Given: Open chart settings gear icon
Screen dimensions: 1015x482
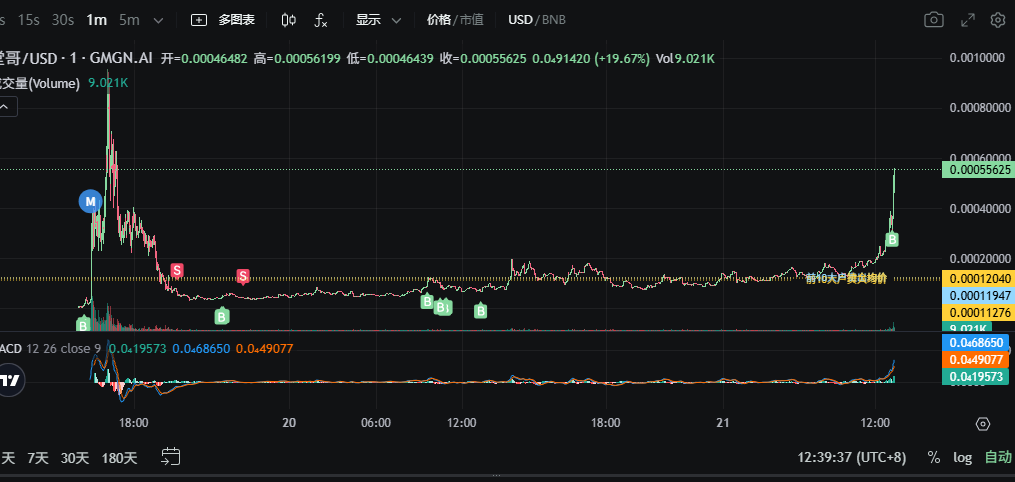Looking at the screenshot, I should 997,20.
